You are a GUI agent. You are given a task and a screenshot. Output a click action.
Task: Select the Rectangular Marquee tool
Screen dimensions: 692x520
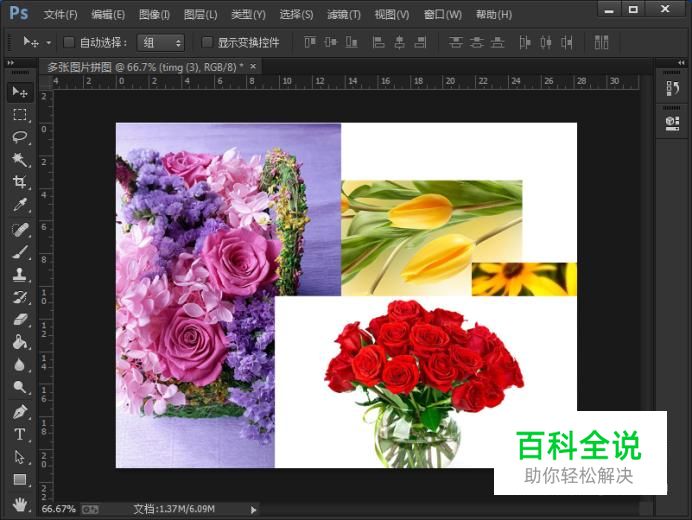[19, 115]
